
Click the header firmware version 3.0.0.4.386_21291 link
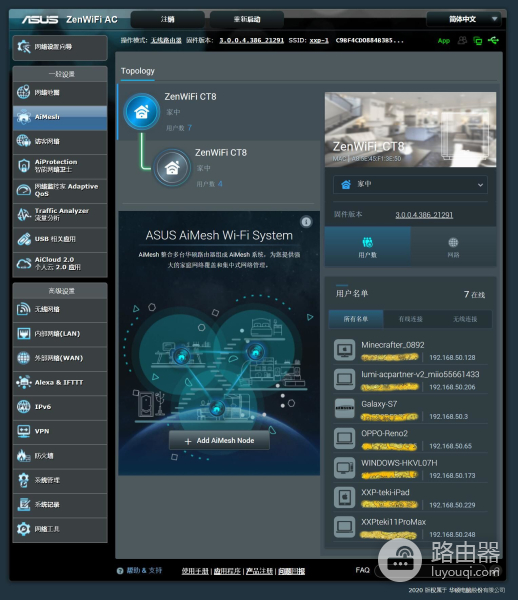[251, 41]
